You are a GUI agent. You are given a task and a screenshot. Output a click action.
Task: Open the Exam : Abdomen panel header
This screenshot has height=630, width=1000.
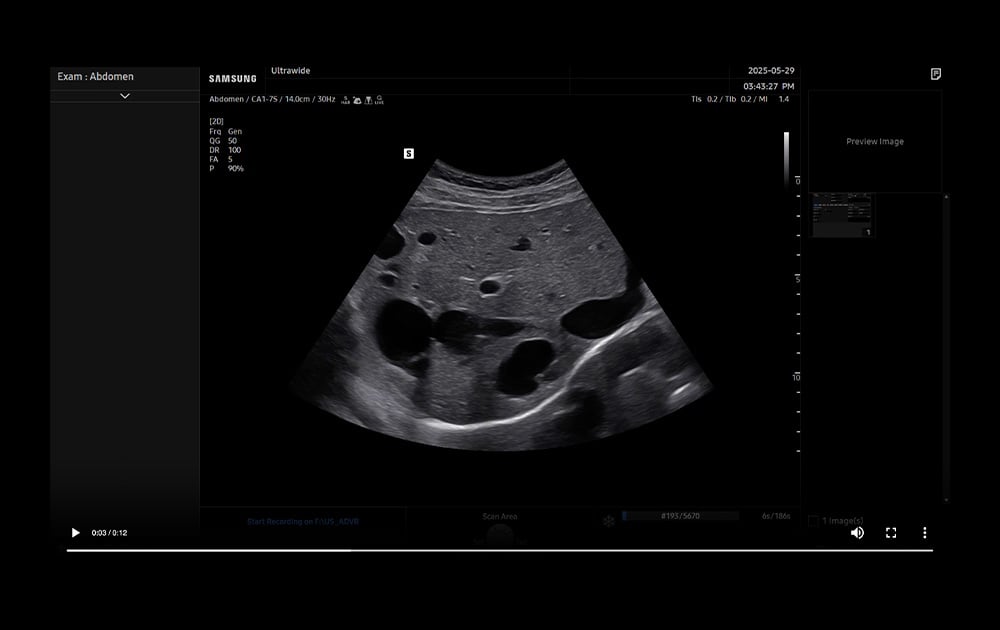click(x=96, y=76)
